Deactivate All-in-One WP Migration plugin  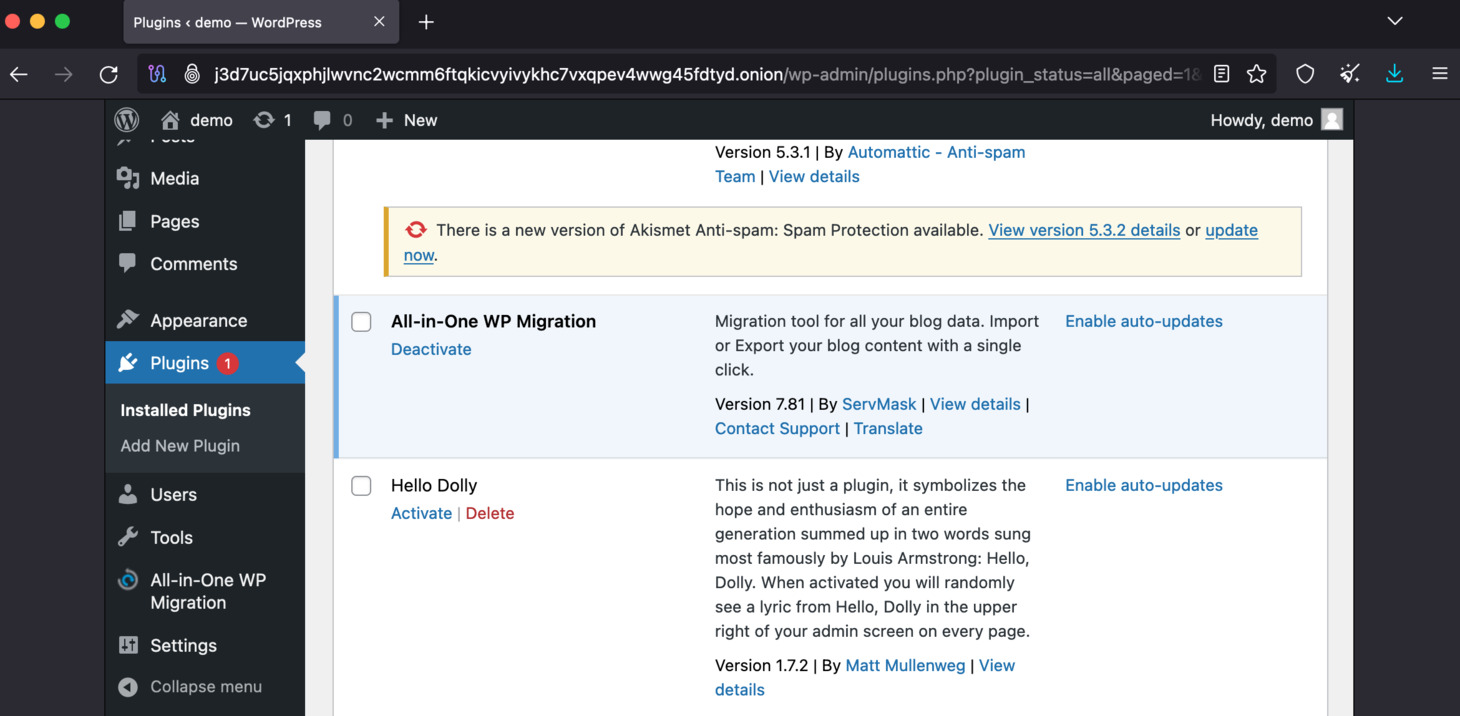431,349
